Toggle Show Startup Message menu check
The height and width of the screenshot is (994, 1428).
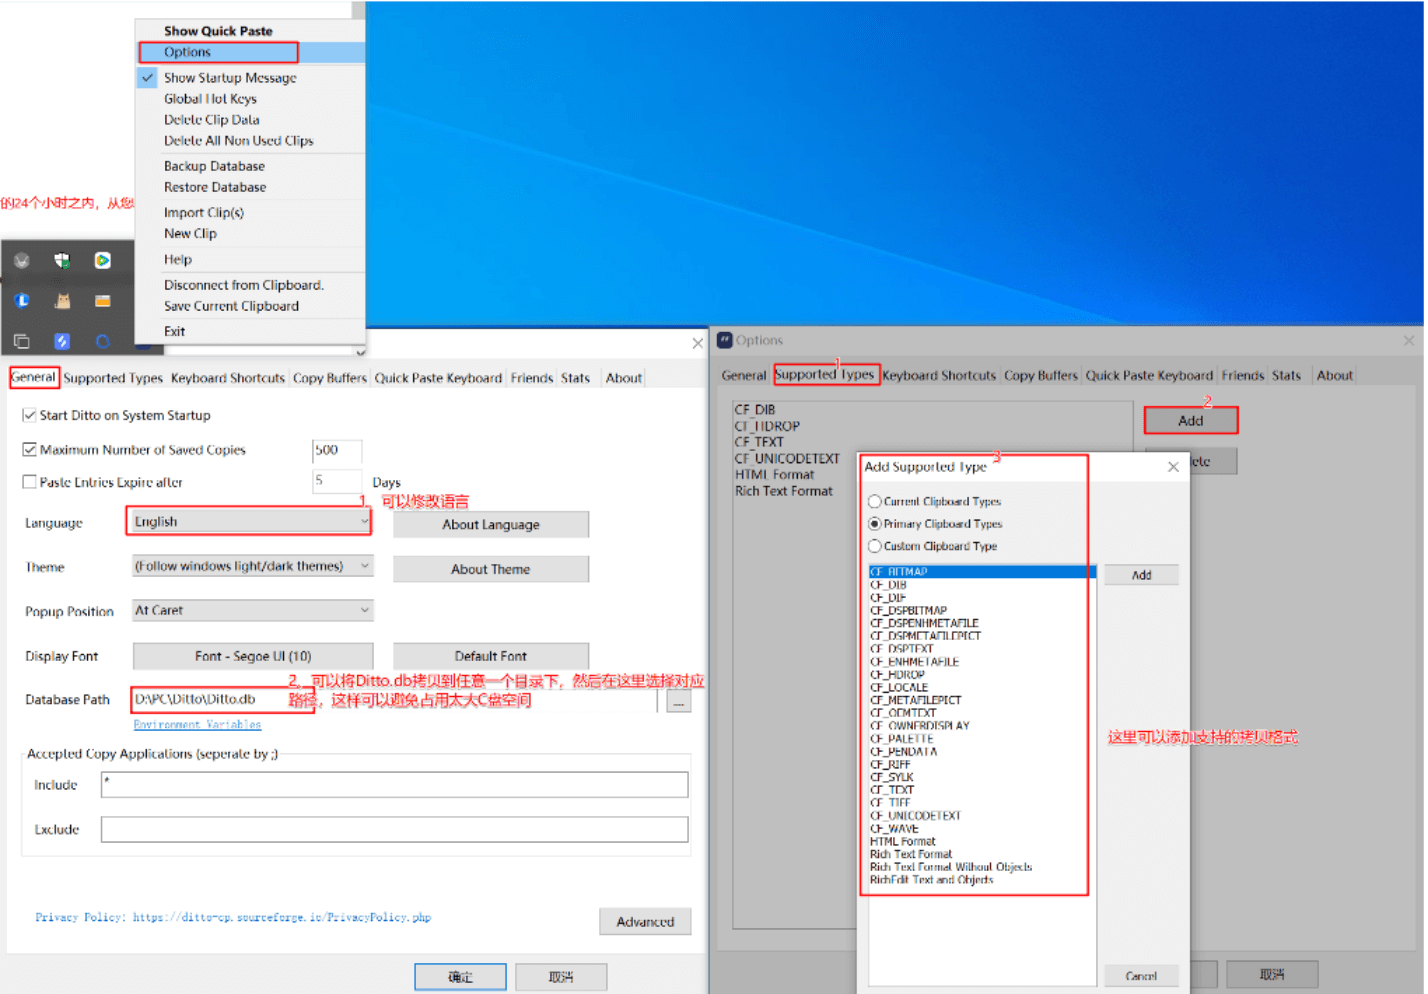148,77
